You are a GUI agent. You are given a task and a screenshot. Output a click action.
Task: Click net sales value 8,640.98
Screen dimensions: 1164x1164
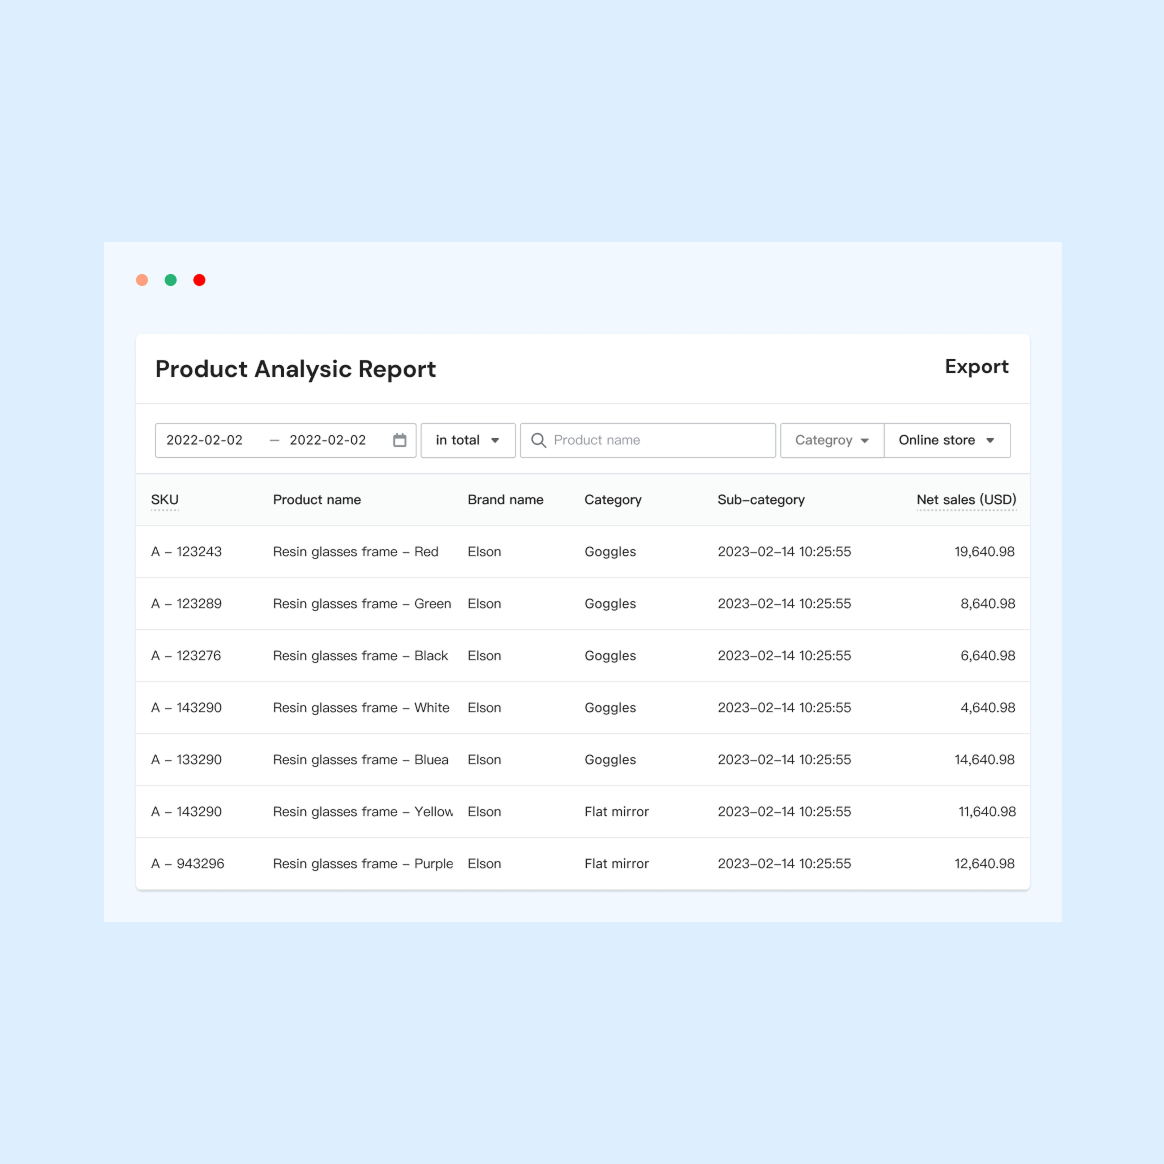click(x=987, y=604)
